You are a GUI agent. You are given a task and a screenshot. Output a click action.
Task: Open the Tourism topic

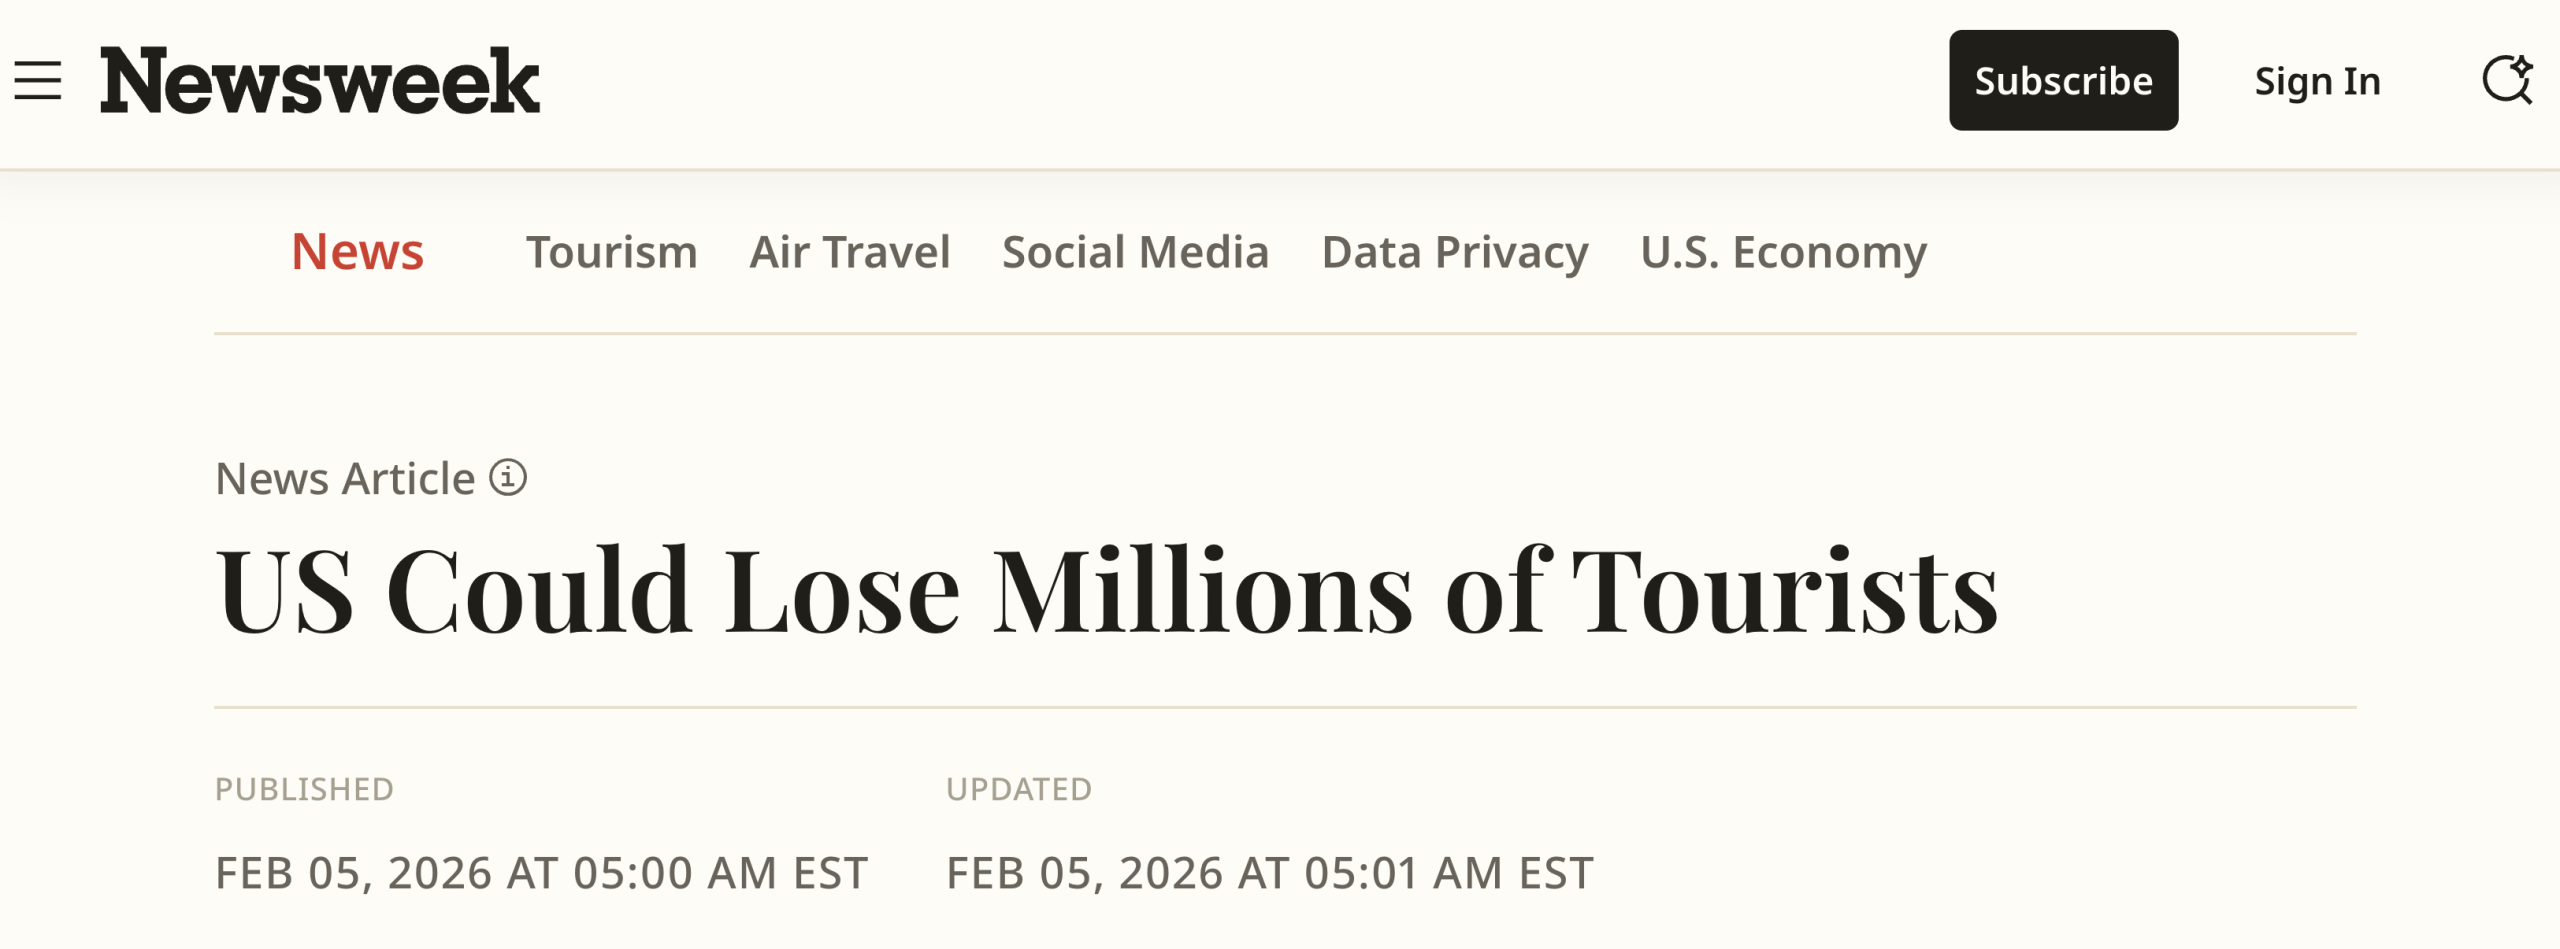coord(611,252)
